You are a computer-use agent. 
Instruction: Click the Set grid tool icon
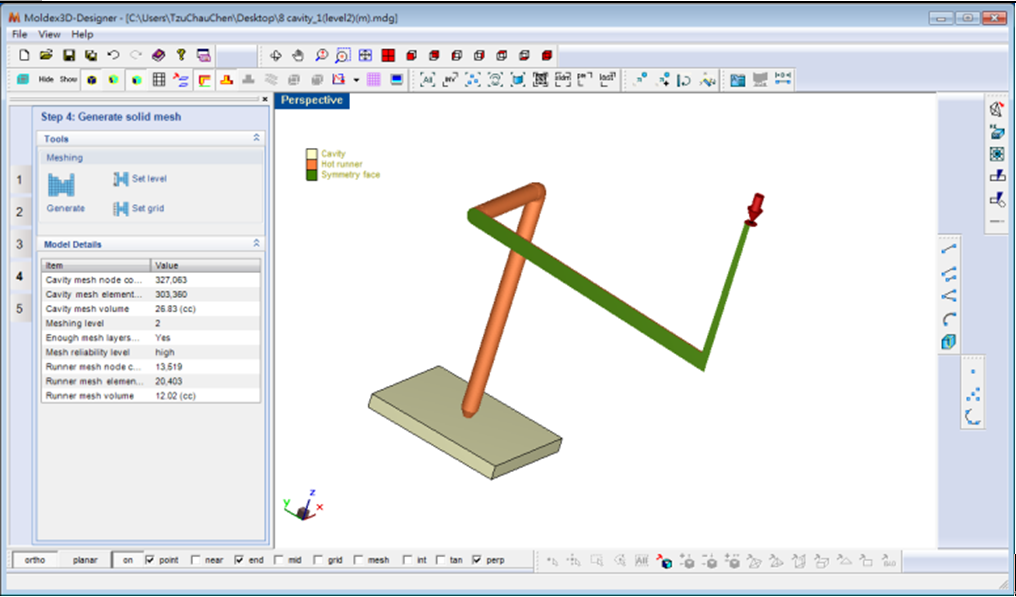tap(122, 209)
